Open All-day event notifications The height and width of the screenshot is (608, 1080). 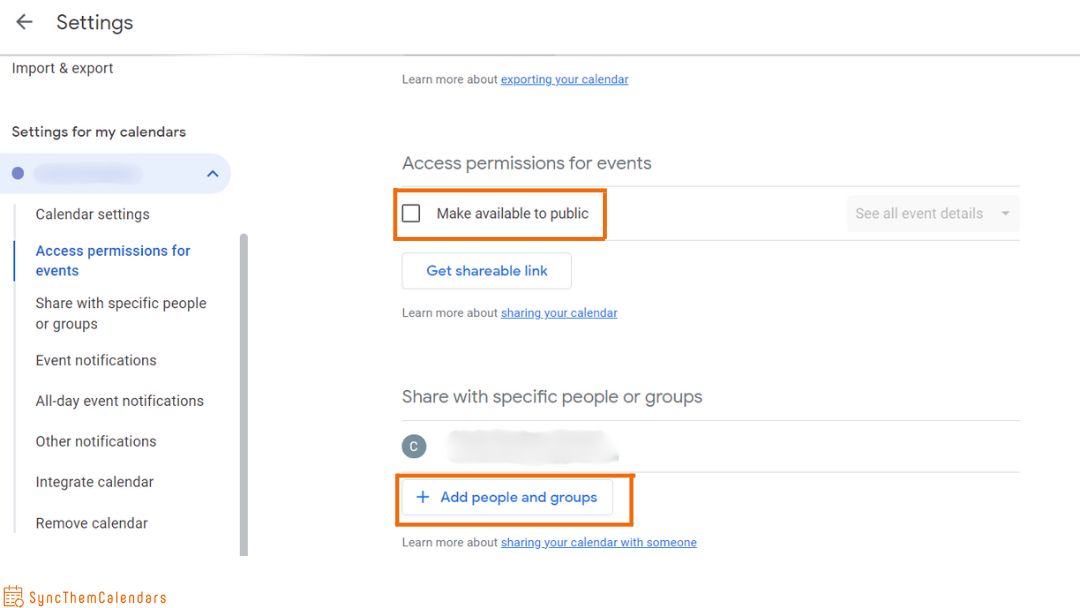119,401
